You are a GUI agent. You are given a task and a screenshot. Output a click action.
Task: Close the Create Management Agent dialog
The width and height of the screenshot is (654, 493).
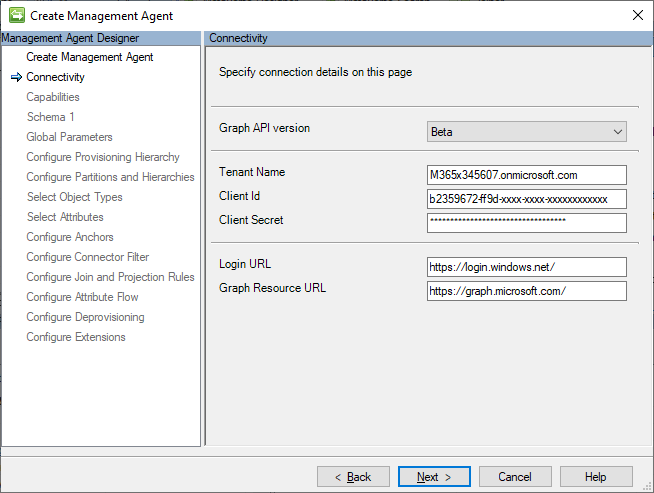pyautogui.click(x=637, y=16)
